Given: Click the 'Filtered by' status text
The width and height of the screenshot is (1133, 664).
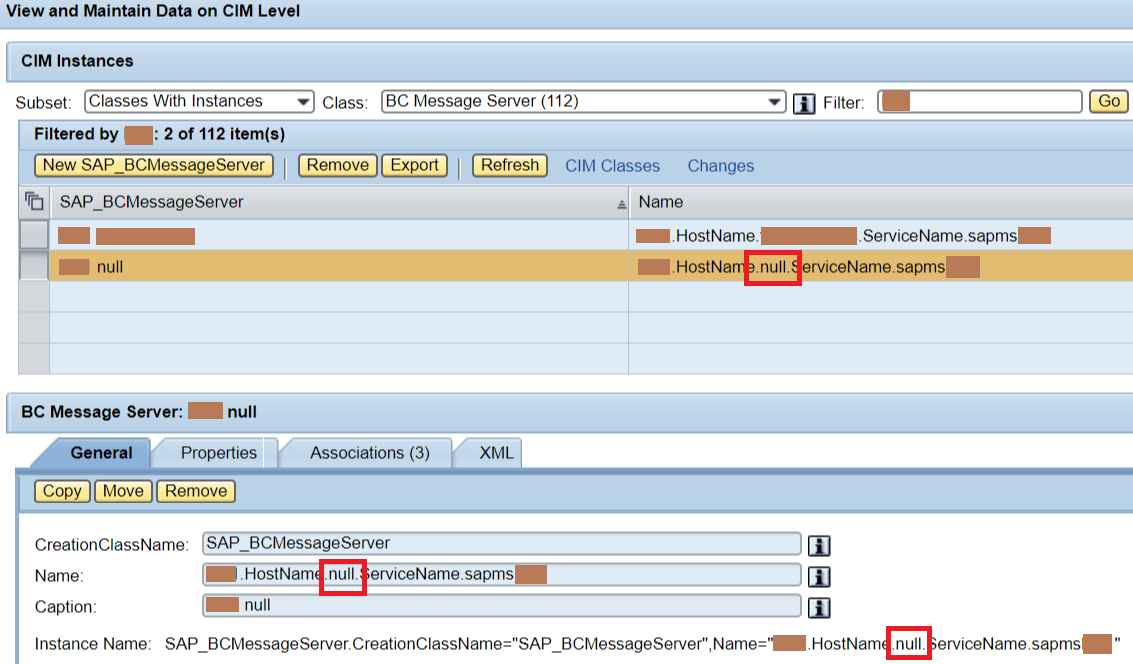Looking at the screenshot, I should point(159,134).
